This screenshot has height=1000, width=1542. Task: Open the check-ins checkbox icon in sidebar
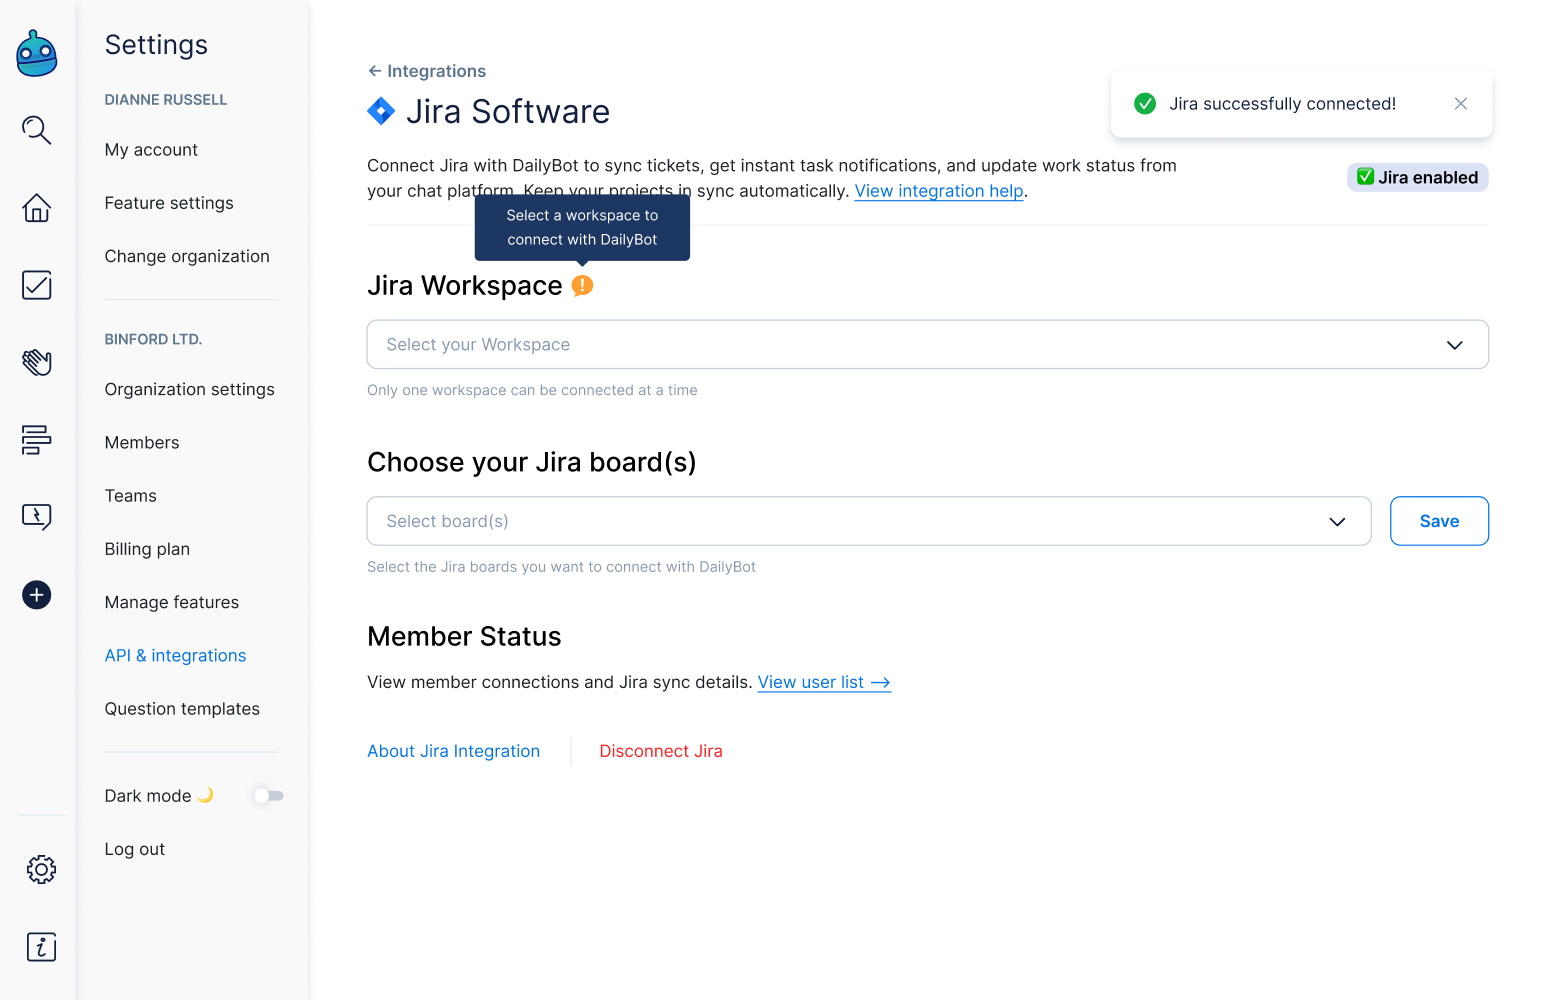click(x=37, y=285)
